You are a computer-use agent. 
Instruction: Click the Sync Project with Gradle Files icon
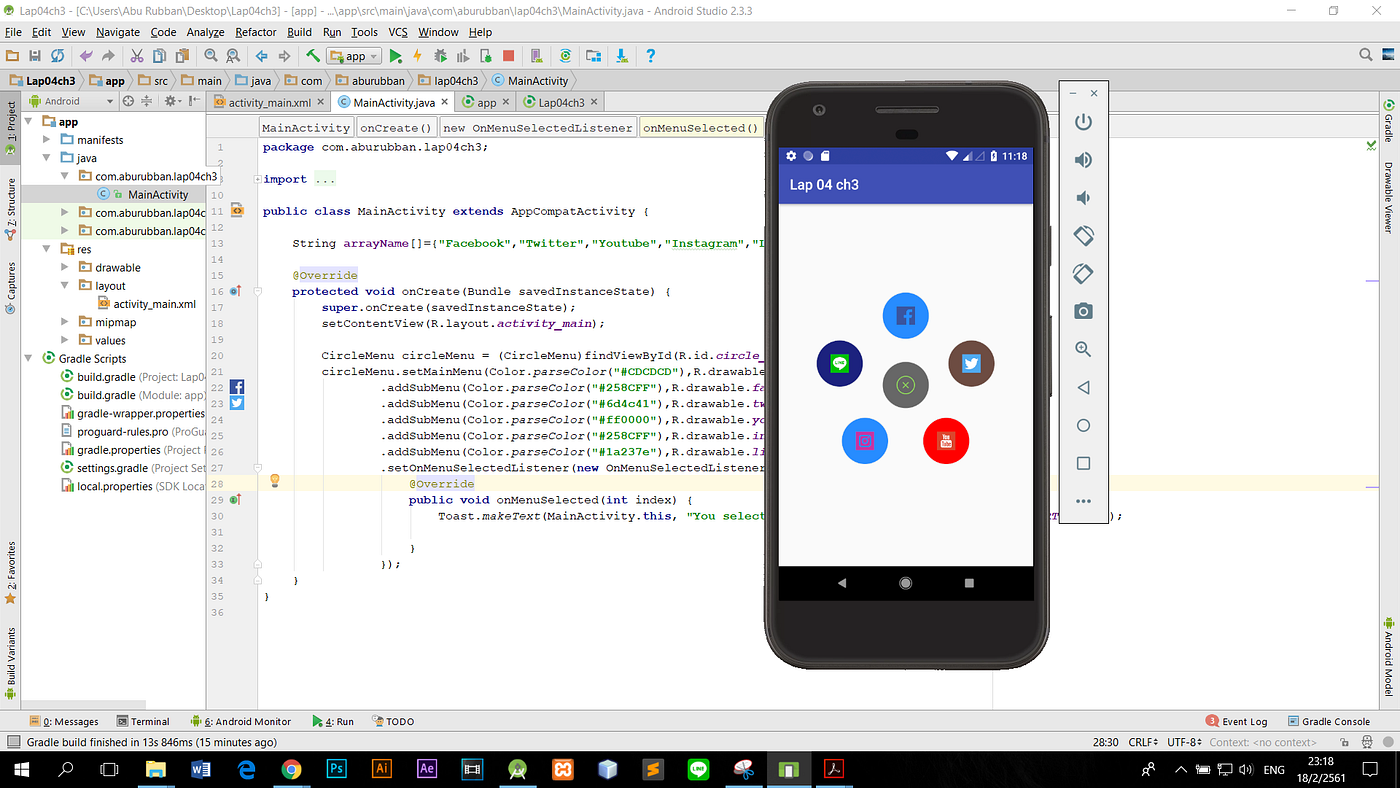pyautogui.click(x=565, y=56)
